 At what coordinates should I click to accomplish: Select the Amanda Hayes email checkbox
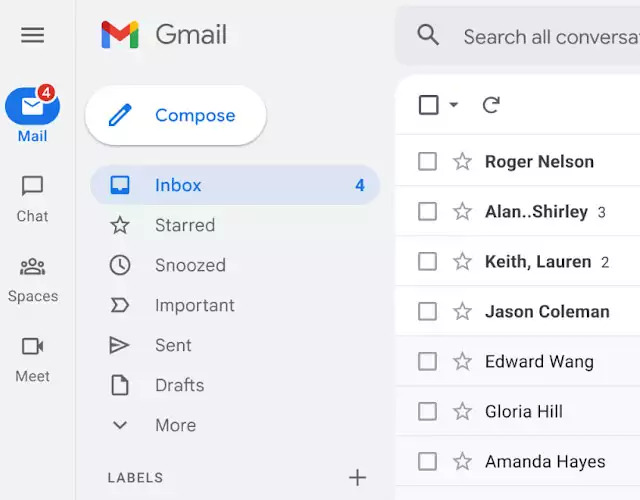point(428,462)
